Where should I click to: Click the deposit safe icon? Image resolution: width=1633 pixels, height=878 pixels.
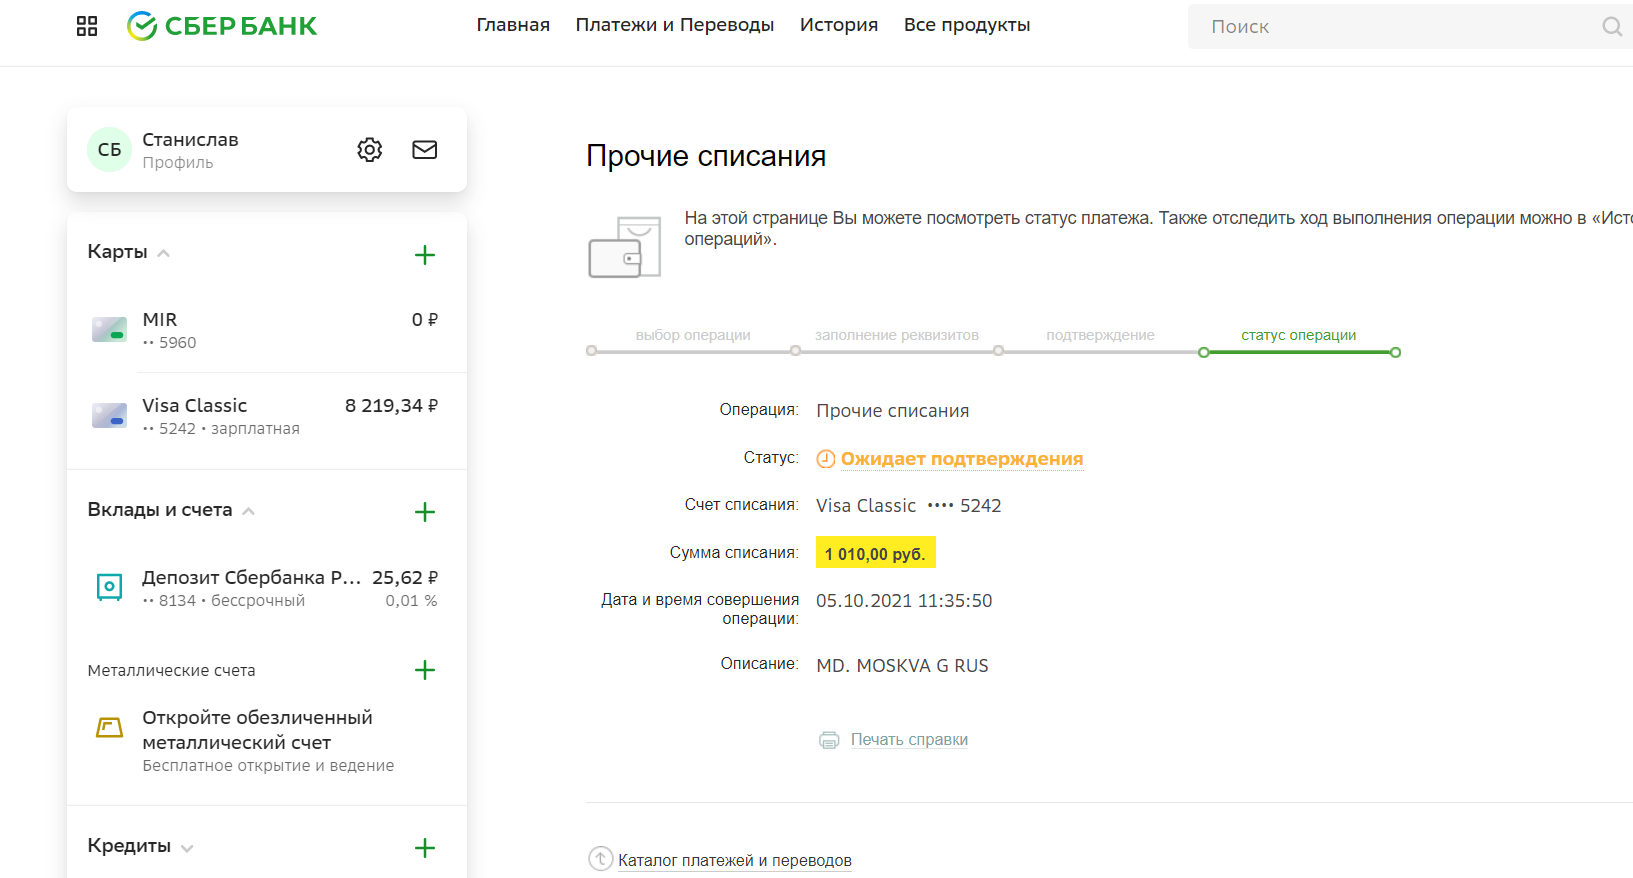click(109, 587)
